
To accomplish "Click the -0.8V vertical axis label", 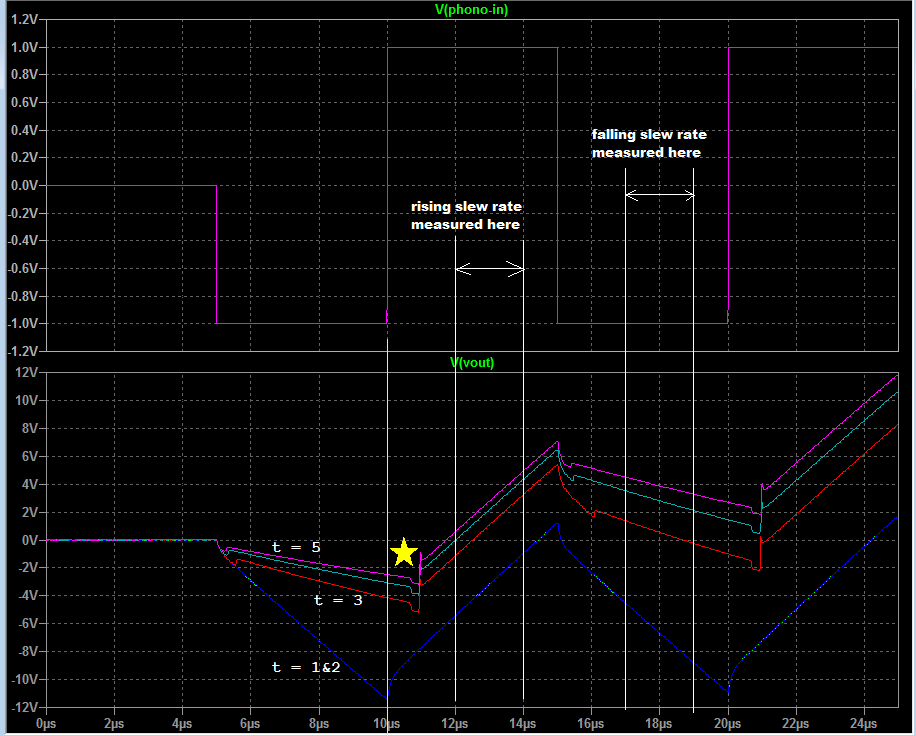I will tap(23, 296).
